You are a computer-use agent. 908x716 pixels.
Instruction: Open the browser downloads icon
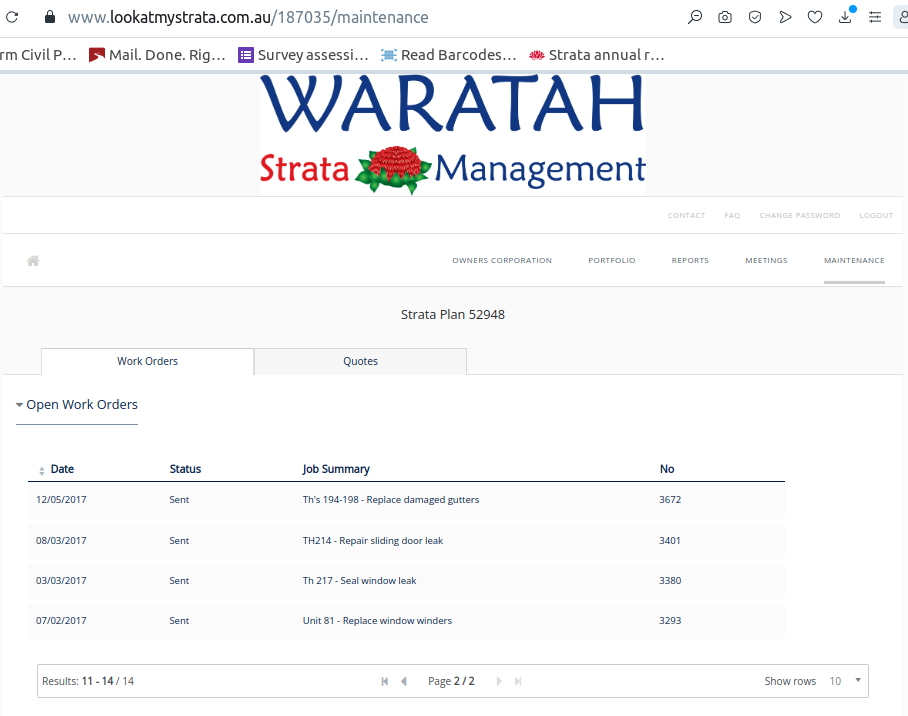845,17
